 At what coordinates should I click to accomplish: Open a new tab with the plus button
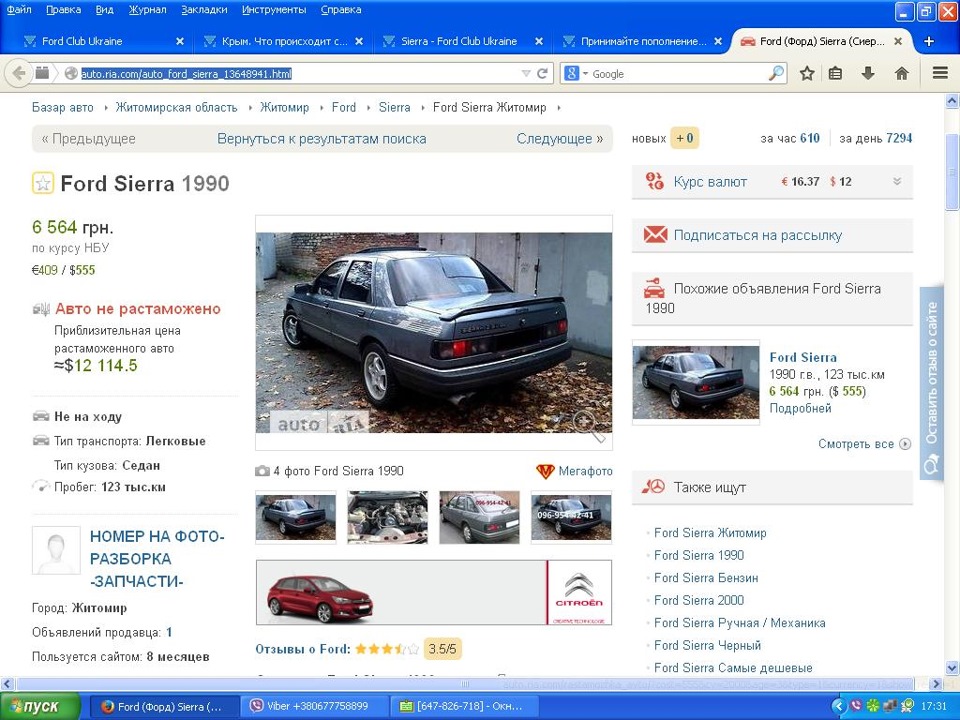(x=929, y=41)
